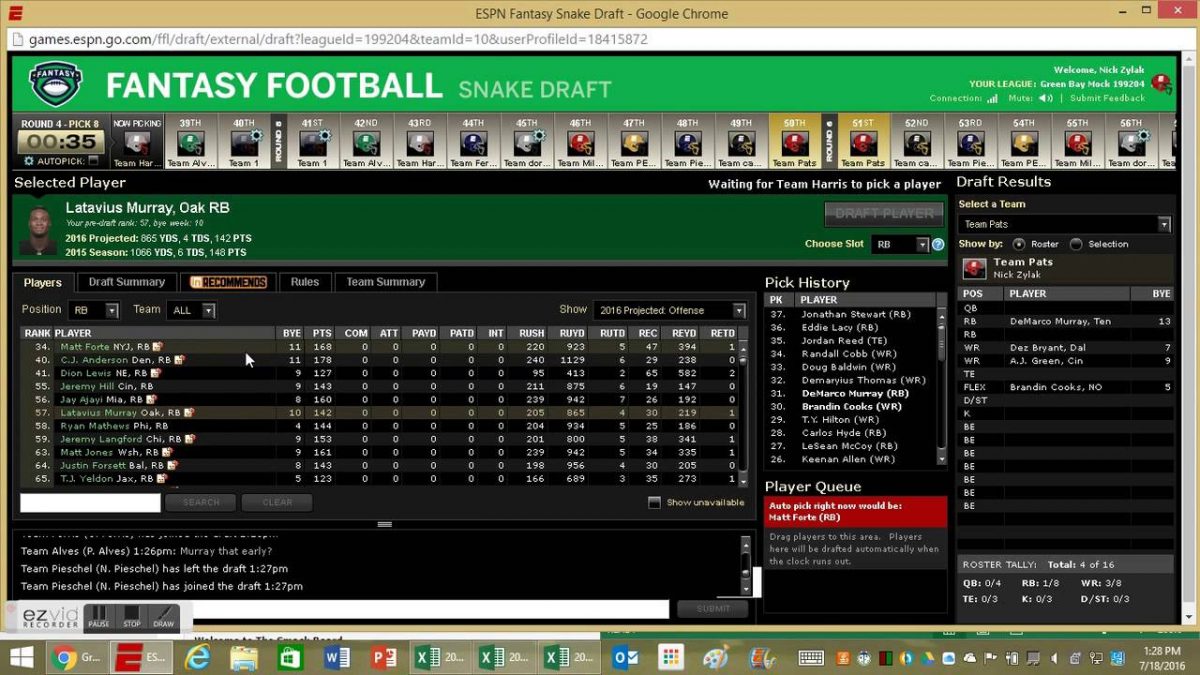Screen dimensions: 1200x675
Task: Enable the Show unavailable checkbox
Action: [x=654, y=502]
